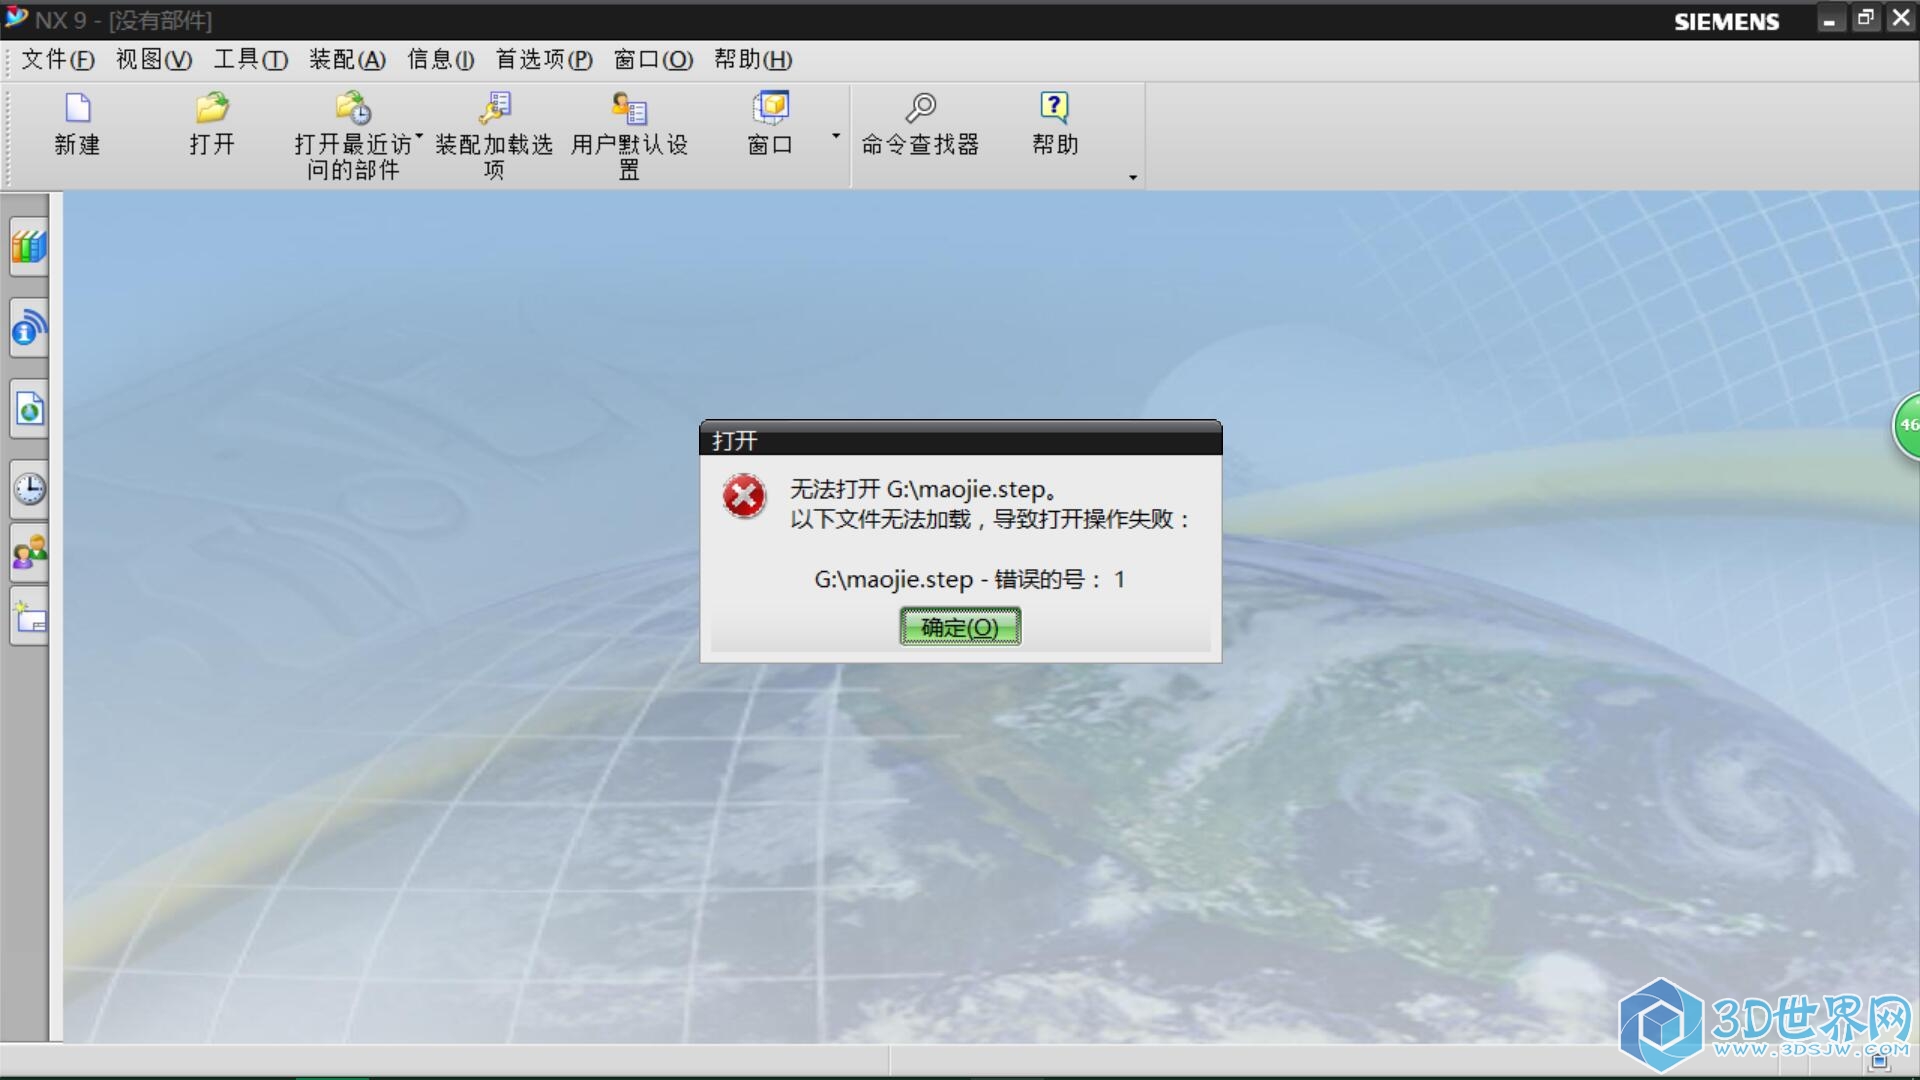
Task: Open the History clock sidebar icon
Action: pos(29,489)
